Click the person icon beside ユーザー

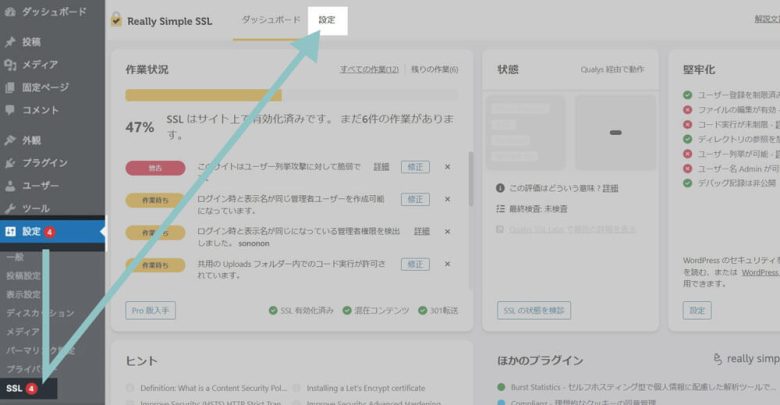tap(10, 186)
